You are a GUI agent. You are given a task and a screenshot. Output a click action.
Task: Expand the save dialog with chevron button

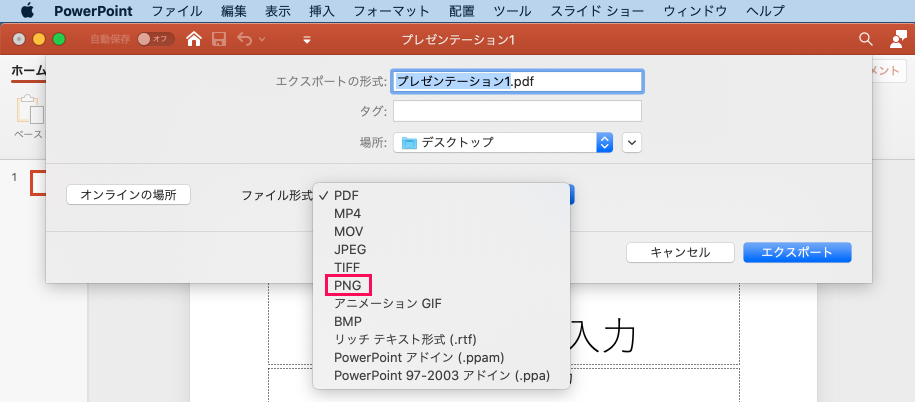pos(632,142)
